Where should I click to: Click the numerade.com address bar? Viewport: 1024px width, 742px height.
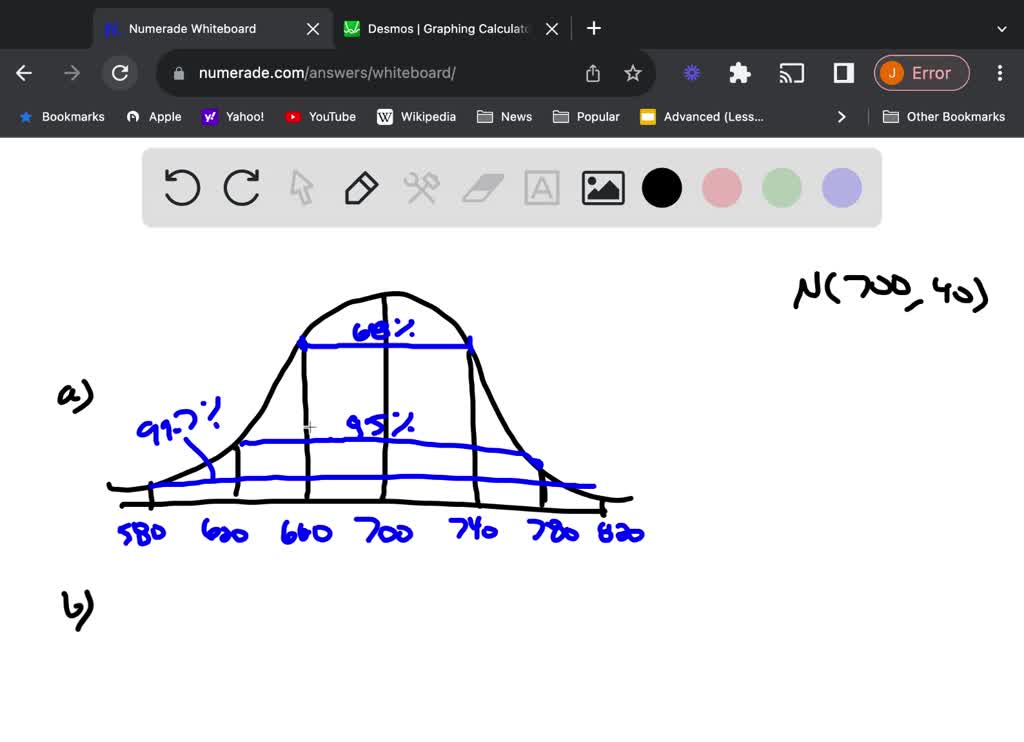click(x=380, y=73)
